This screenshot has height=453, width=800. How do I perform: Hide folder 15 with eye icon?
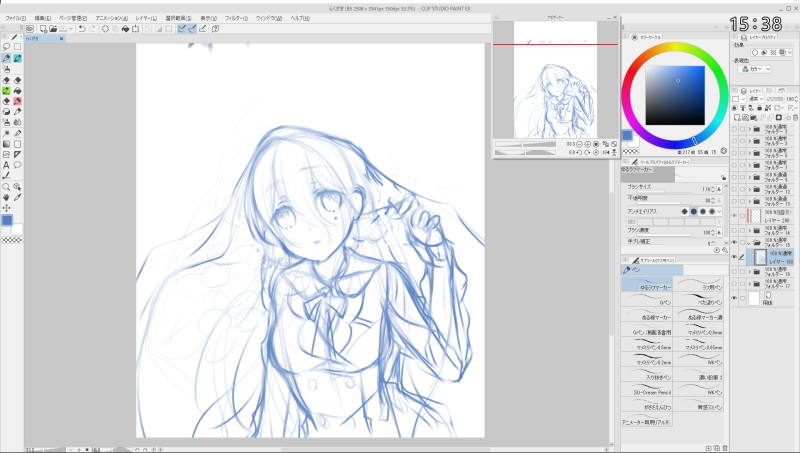click(734, 242)
